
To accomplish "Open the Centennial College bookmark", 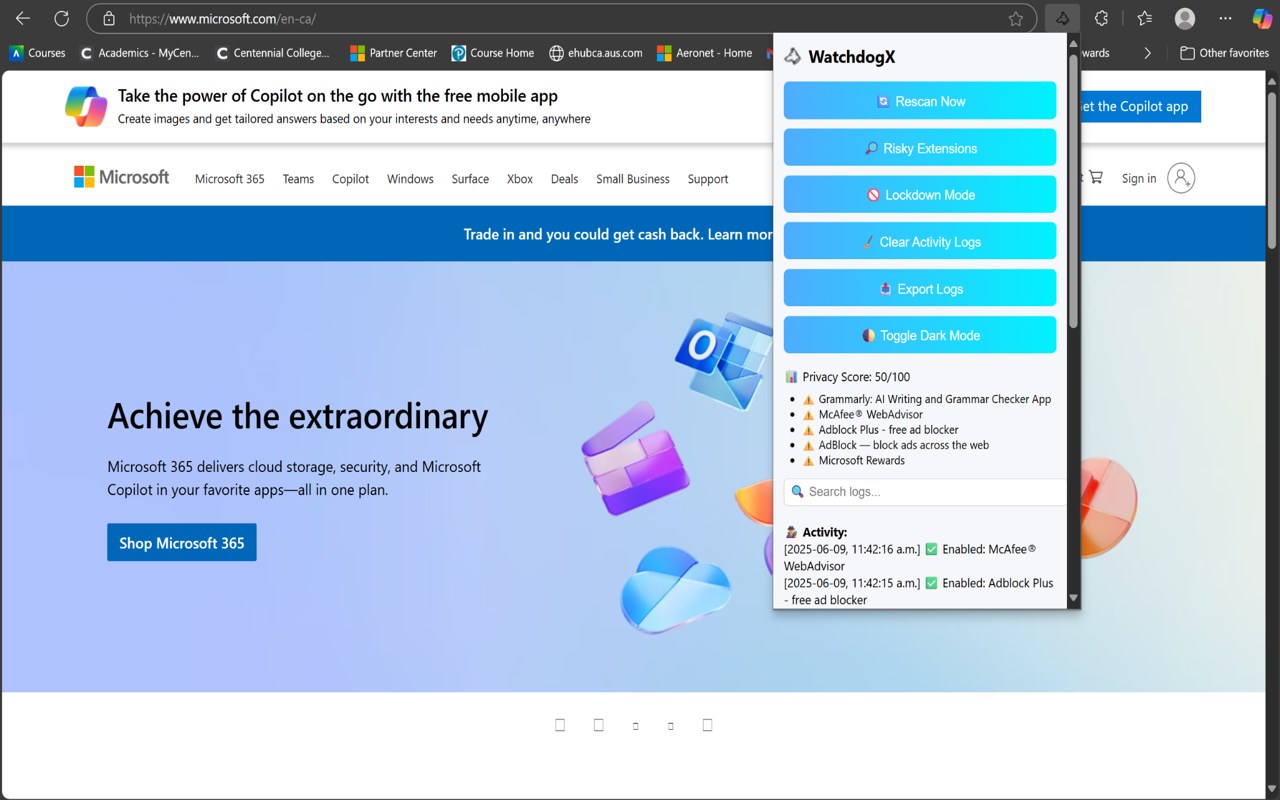I will click(x=273, y=53).
